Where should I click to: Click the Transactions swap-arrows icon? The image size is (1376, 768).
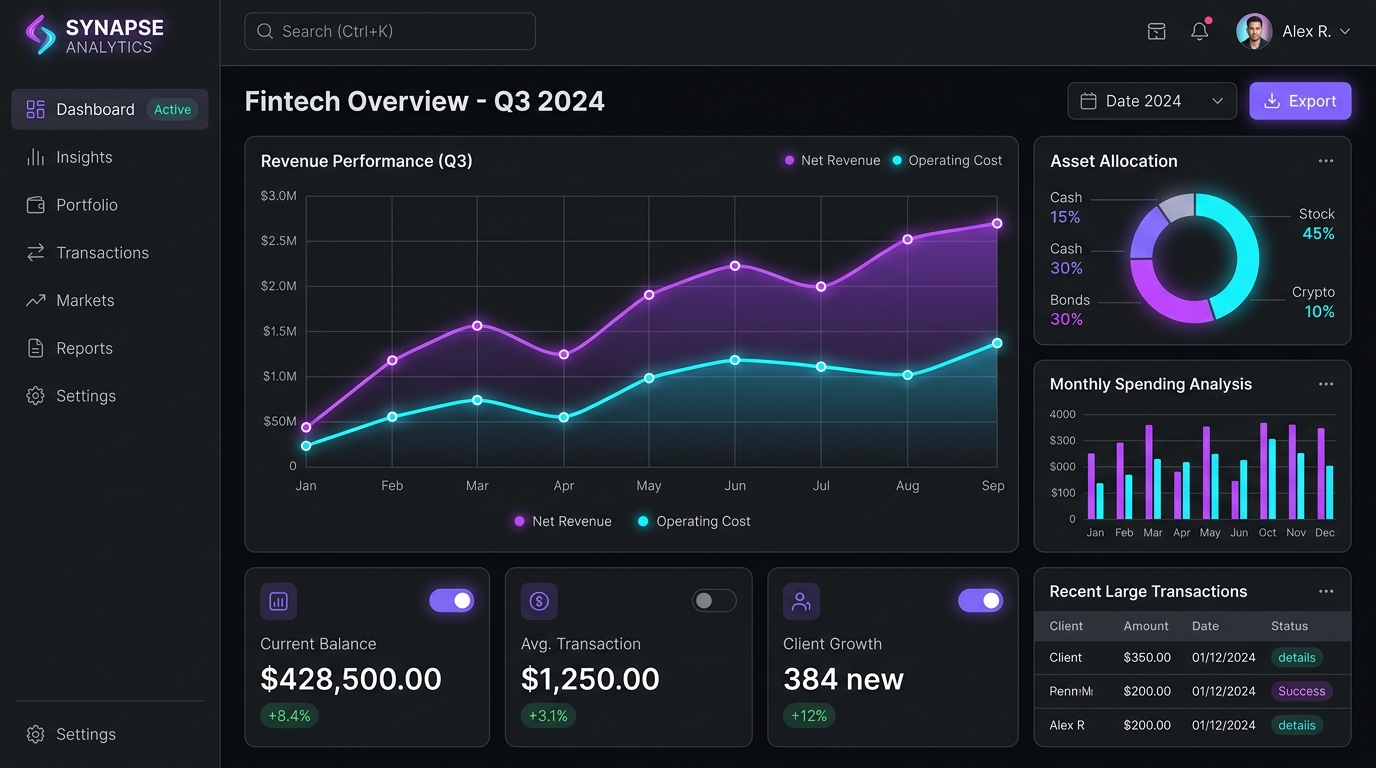[35, 253]
